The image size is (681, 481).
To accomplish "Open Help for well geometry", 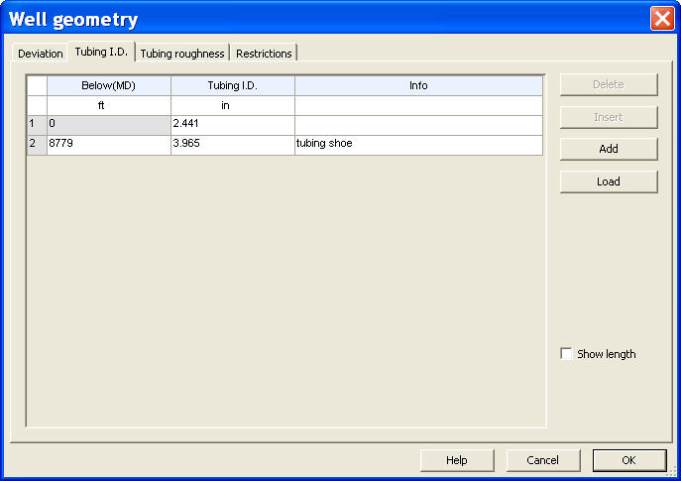I will coord(456,460).
